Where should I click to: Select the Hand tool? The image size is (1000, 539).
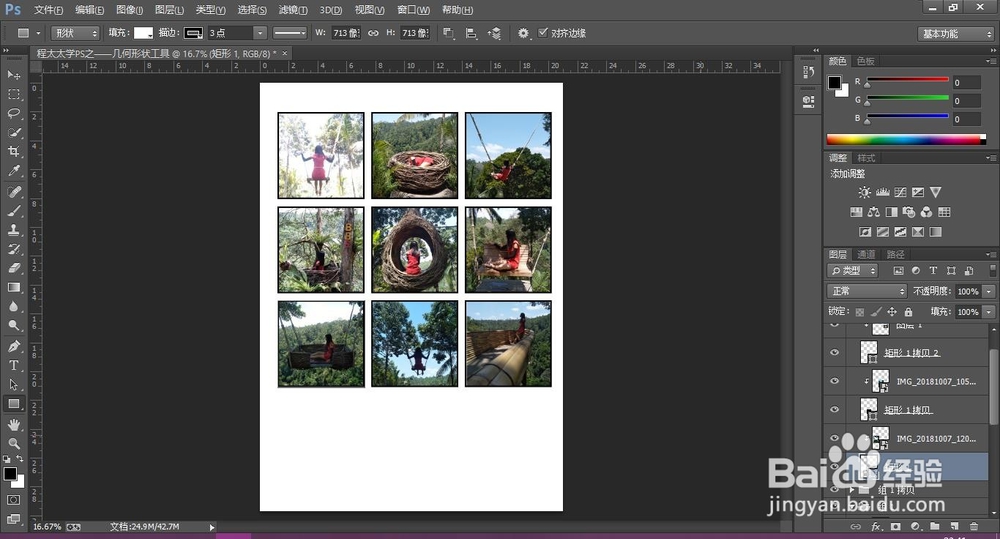pos(13,425)
